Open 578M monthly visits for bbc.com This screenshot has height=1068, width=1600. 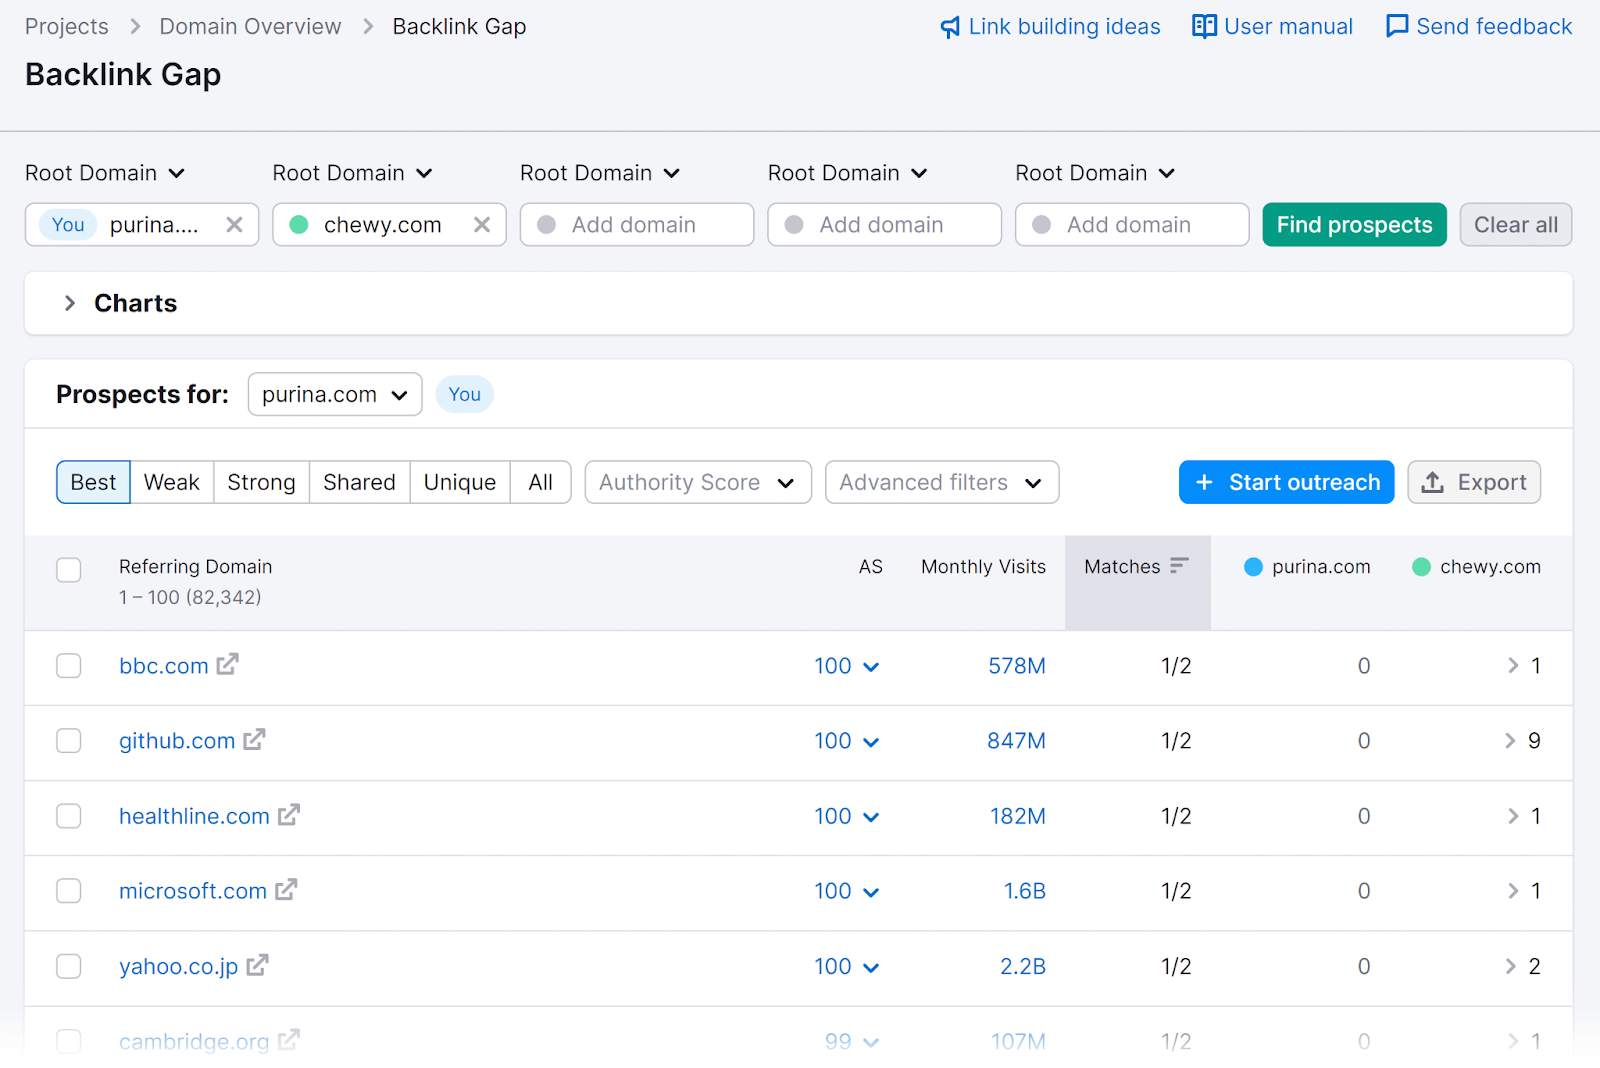pos(1017,666)
